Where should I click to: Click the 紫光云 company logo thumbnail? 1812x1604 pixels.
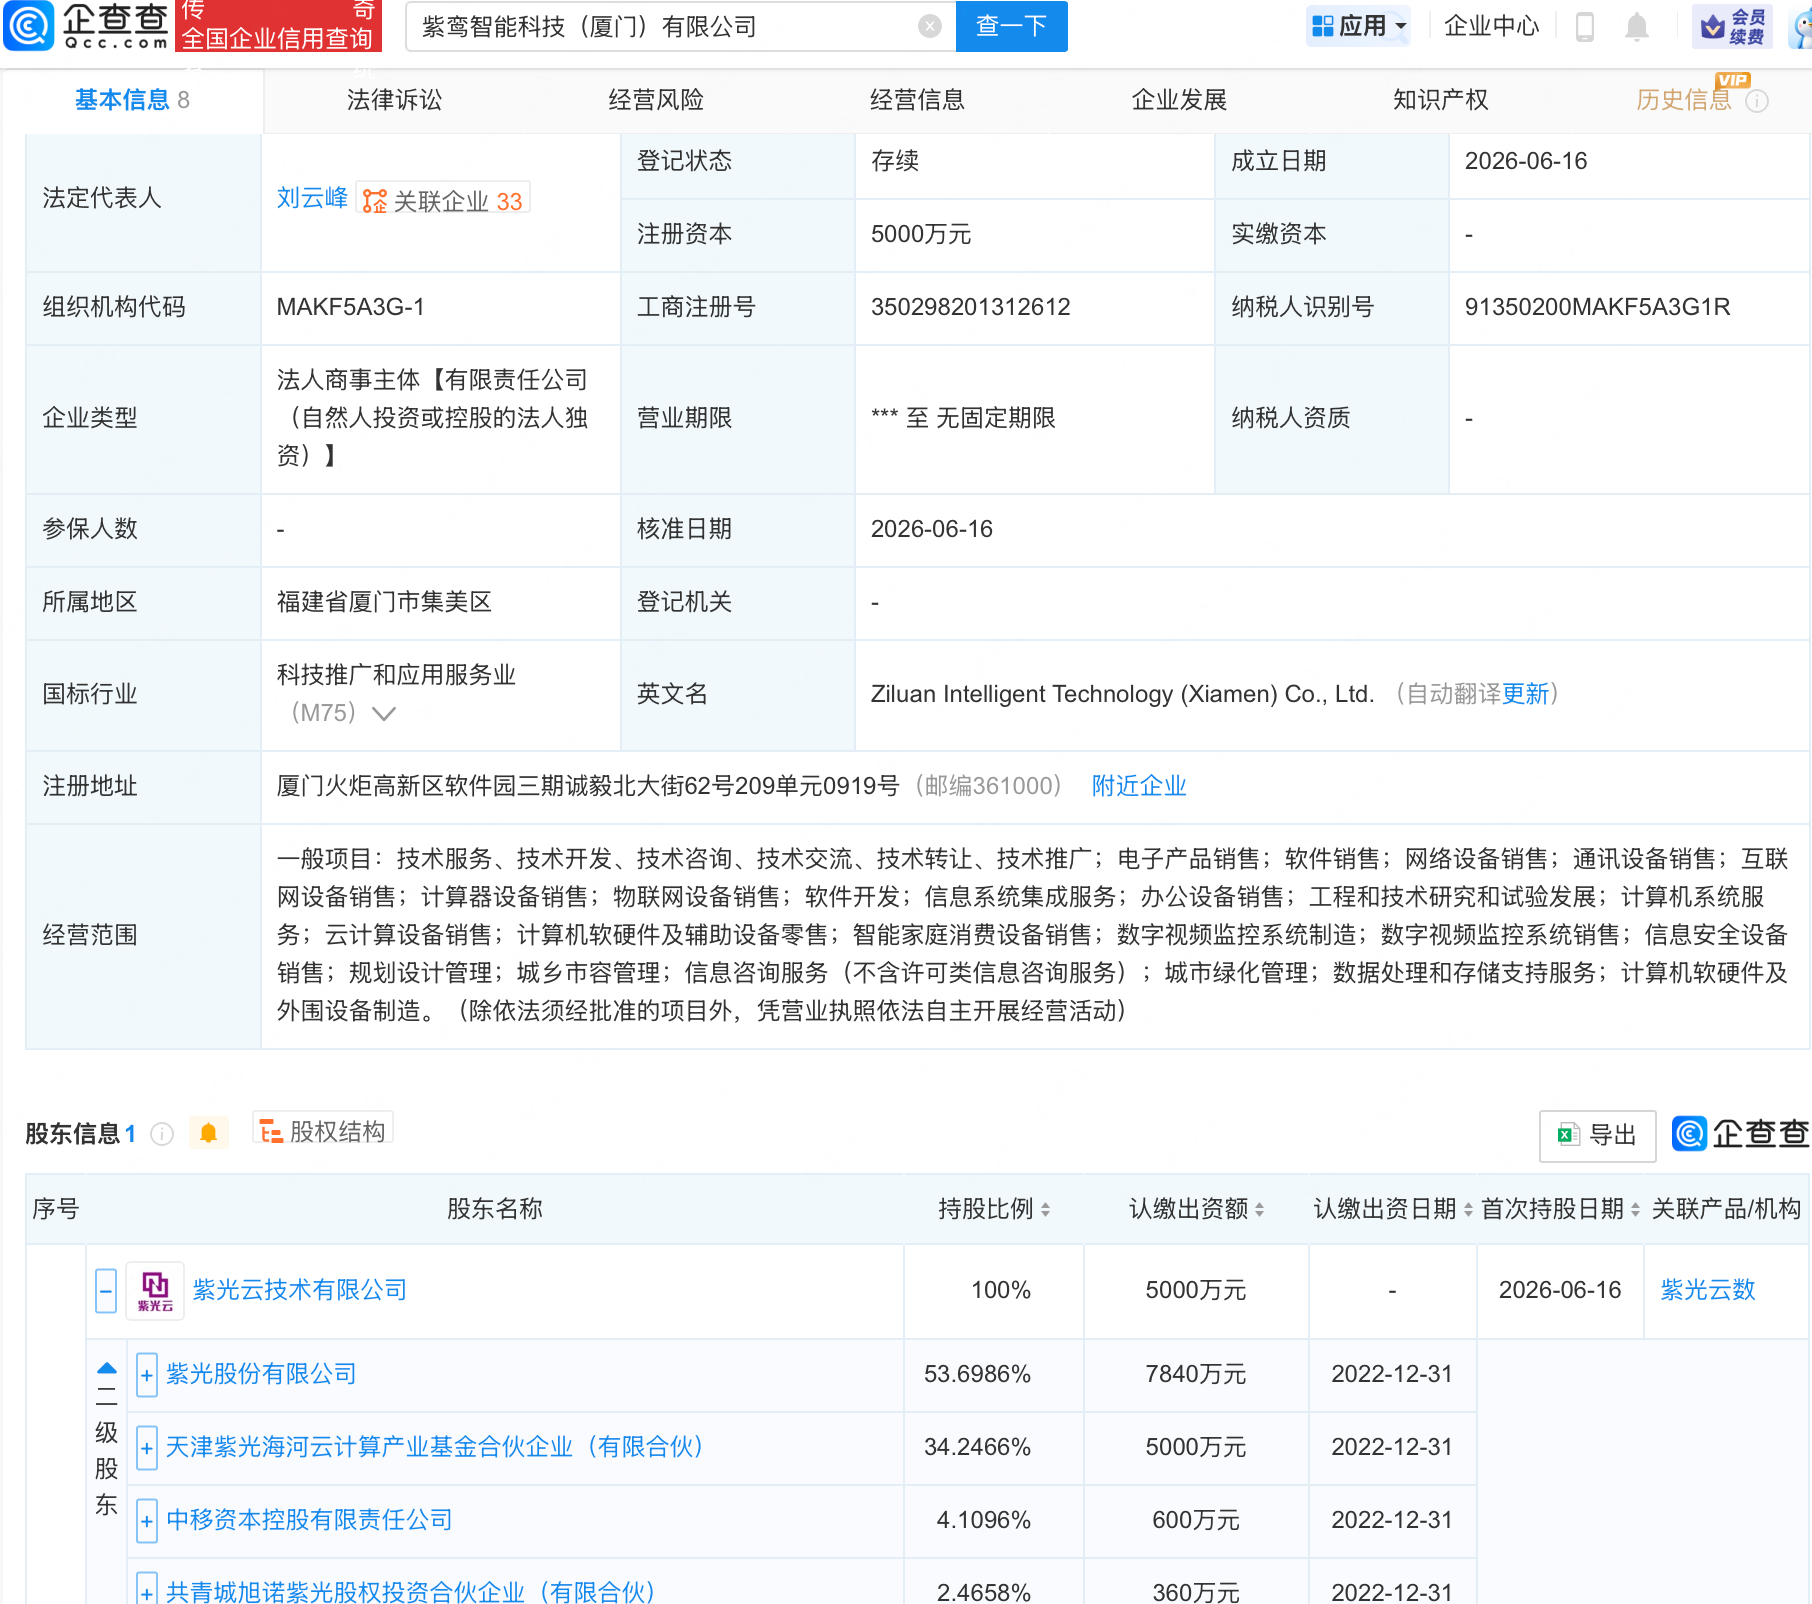pyautogui.click(x=155, y=1290)
